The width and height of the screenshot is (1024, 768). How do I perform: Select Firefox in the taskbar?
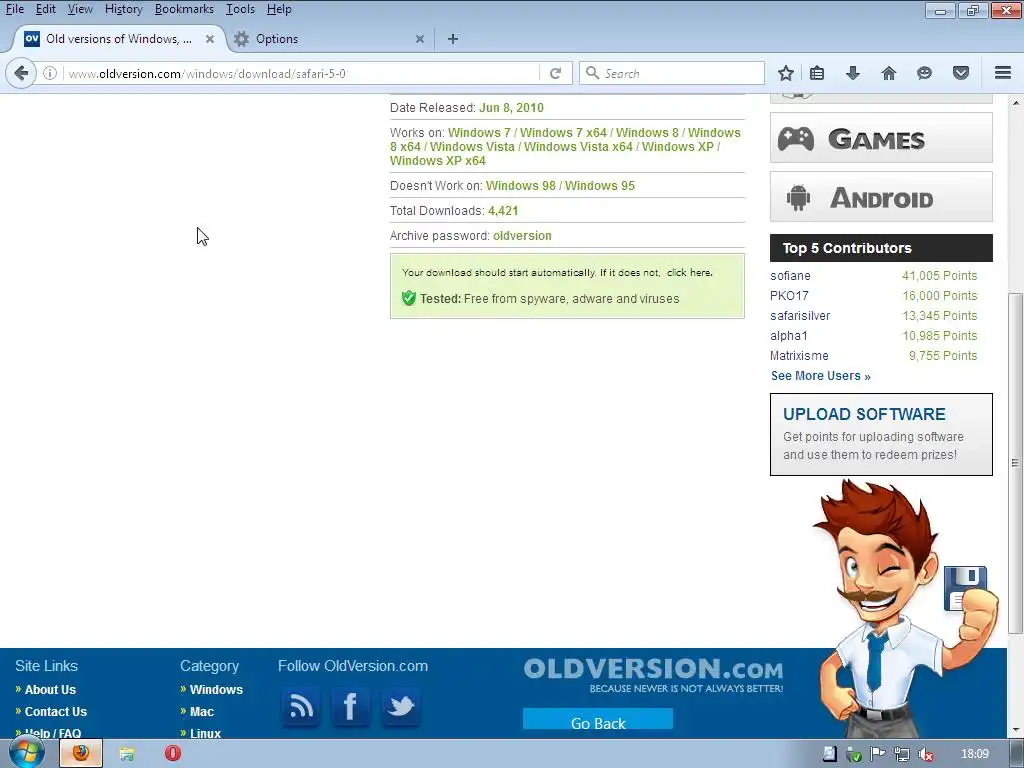point(81,754)
